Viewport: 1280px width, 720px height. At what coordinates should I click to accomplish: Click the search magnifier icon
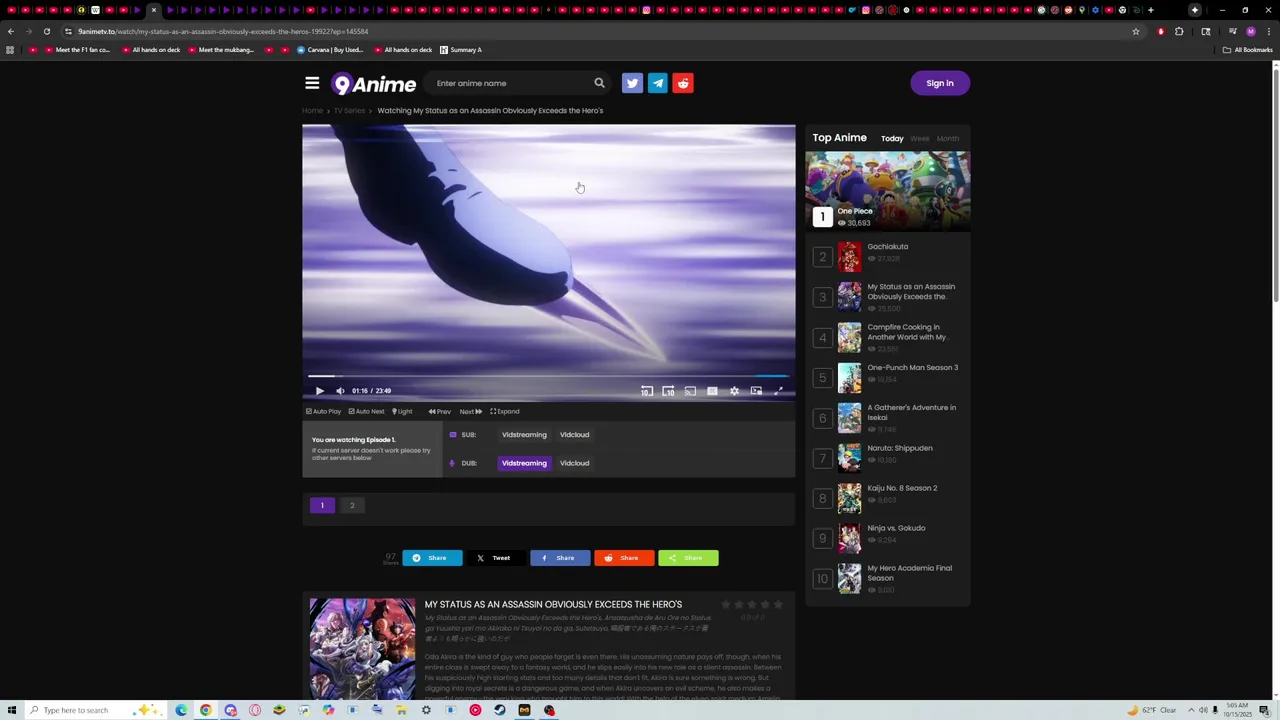(599, 83)
